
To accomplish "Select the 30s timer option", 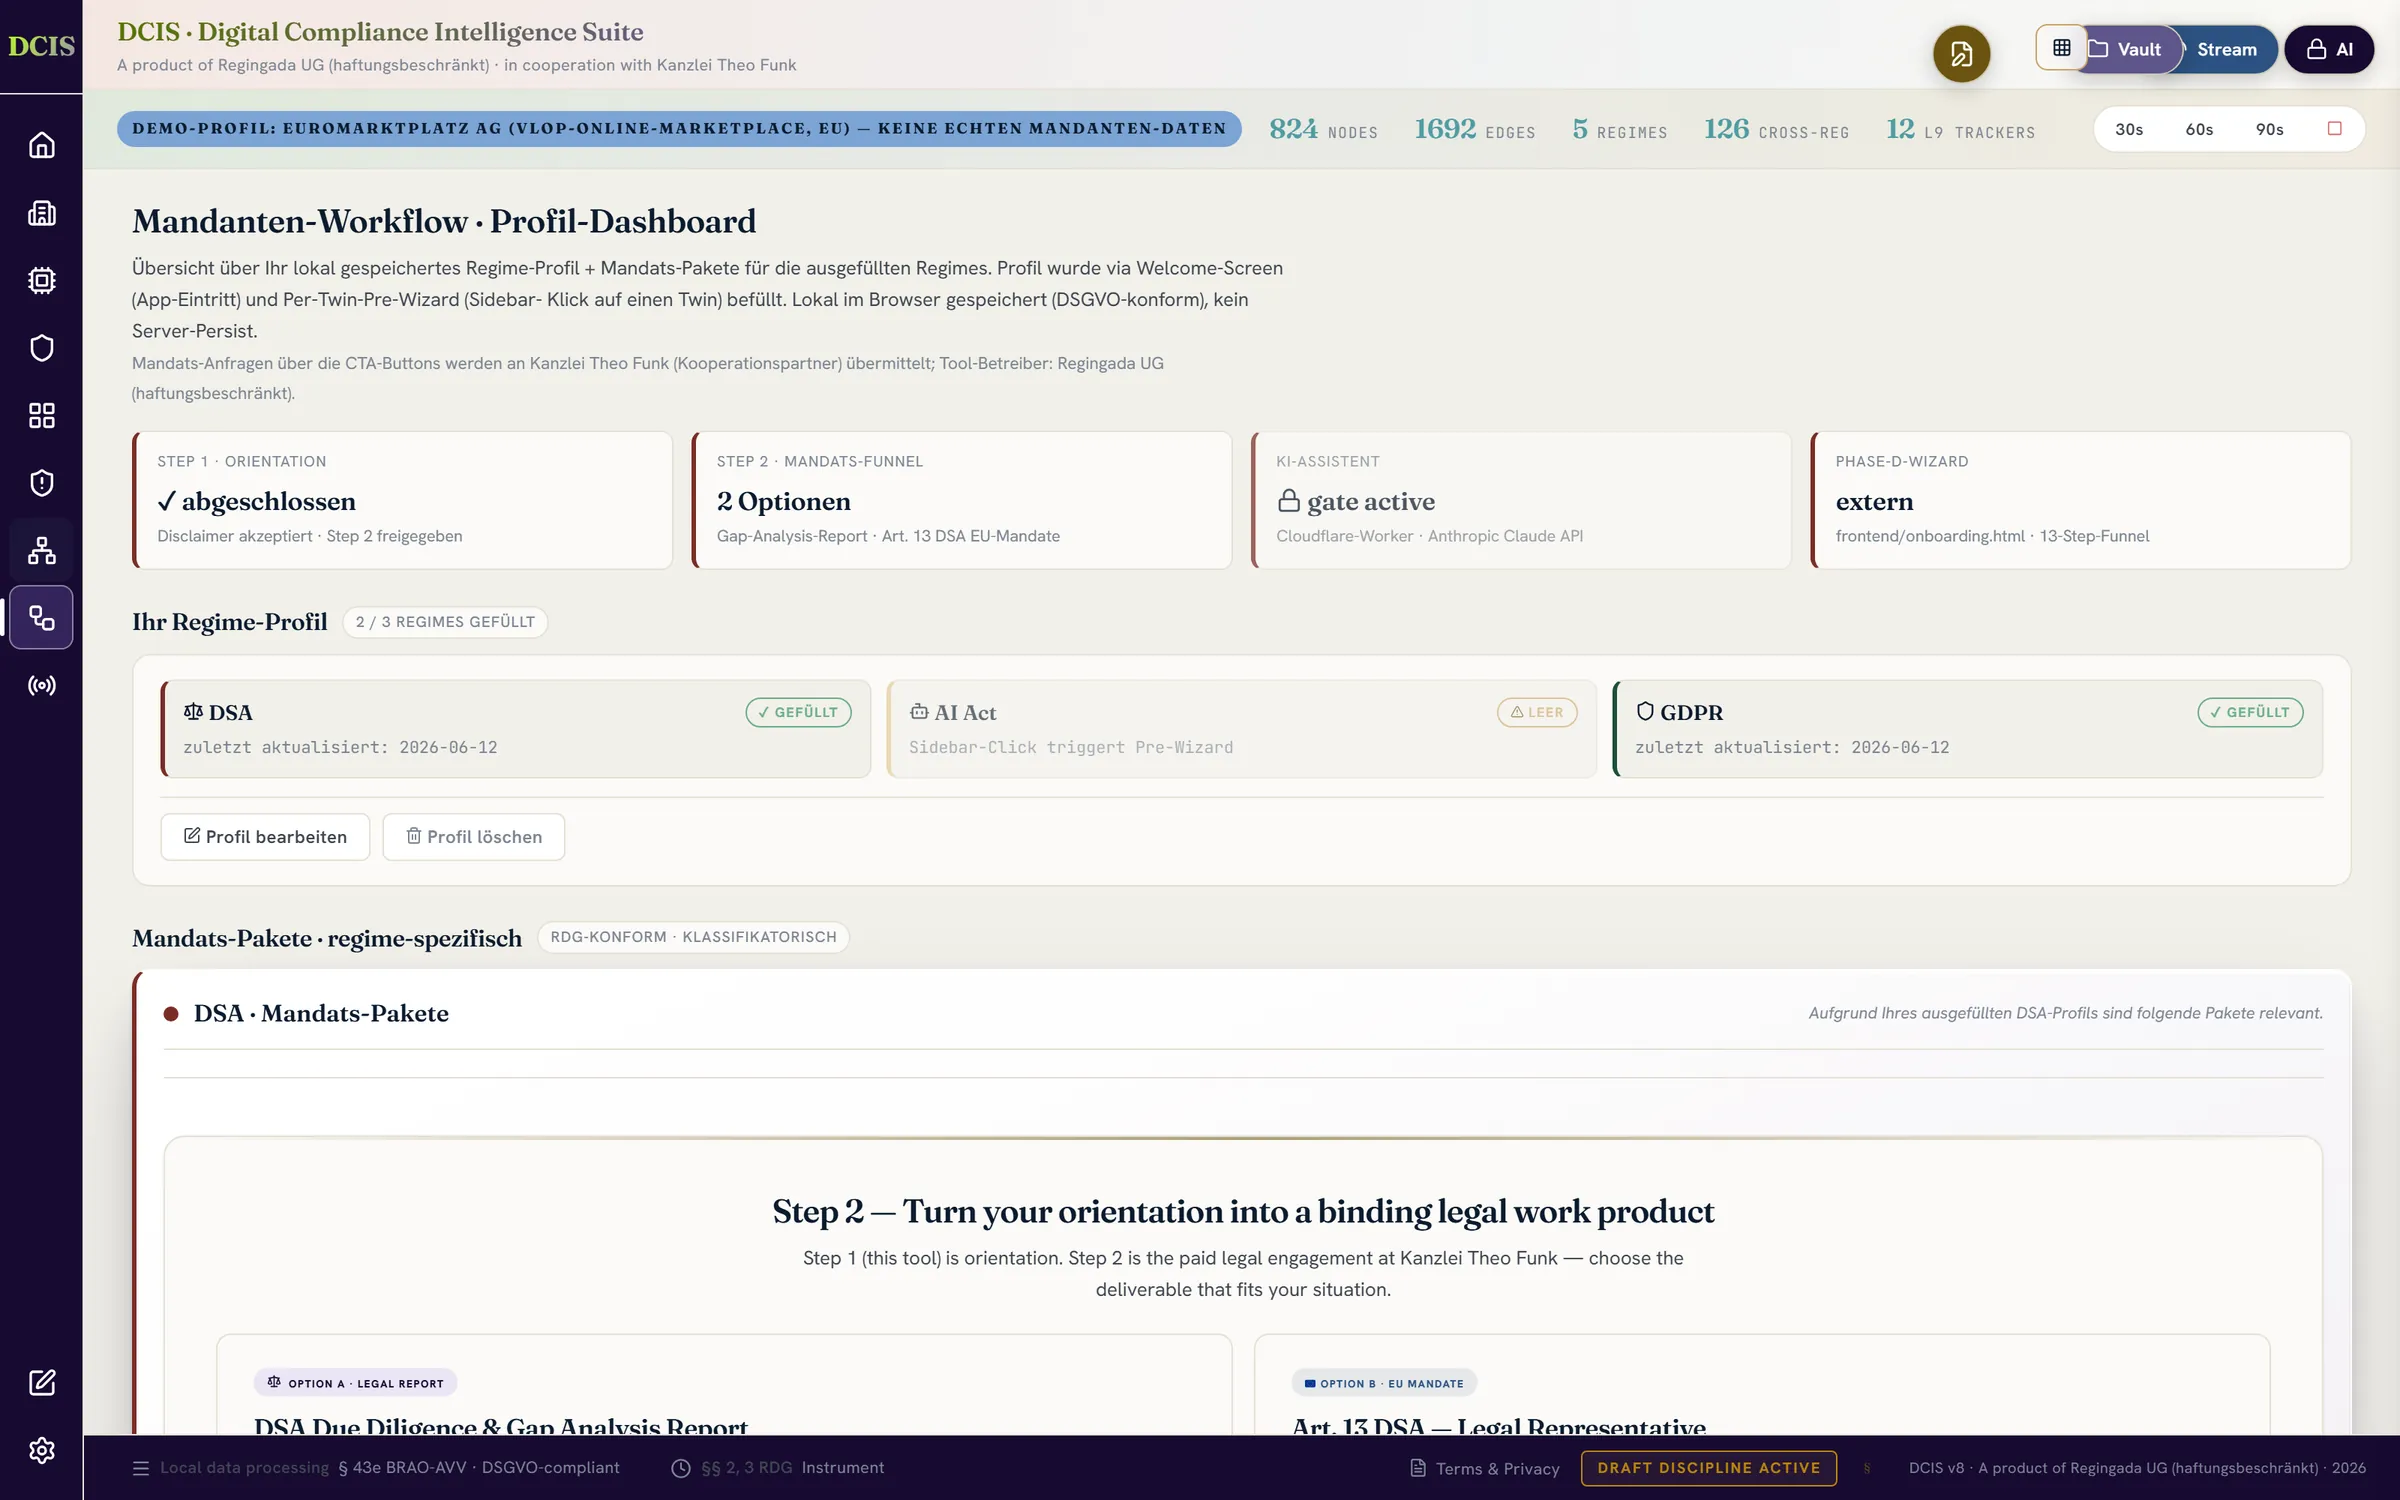I will (x=2129, y=129).
